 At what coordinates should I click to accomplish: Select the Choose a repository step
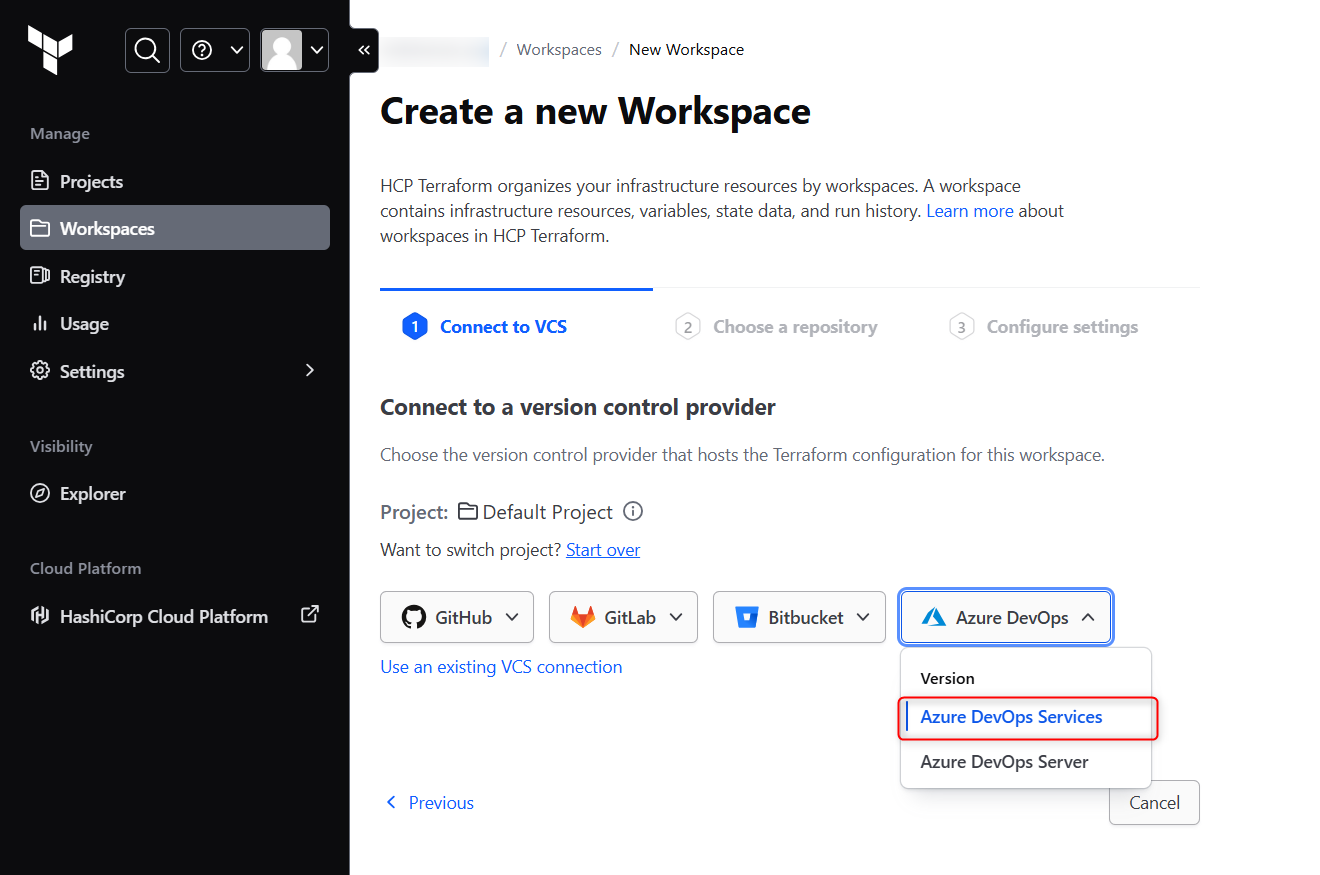coord(776,327)
